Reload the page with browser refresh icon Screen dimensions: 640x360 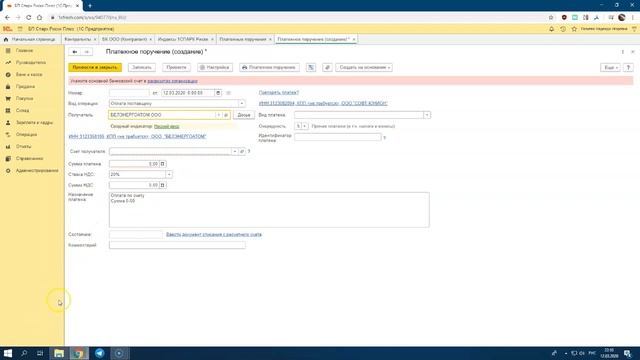pos(29,18)
